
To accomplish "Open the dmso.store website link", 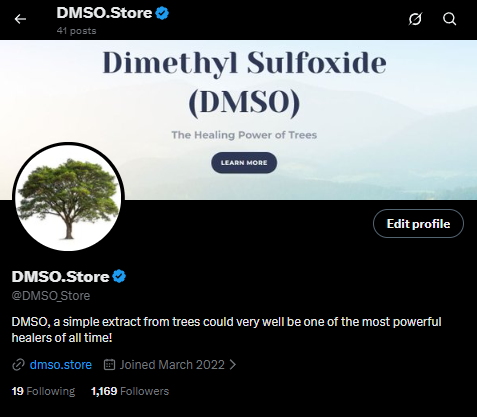I will (61, 365).
